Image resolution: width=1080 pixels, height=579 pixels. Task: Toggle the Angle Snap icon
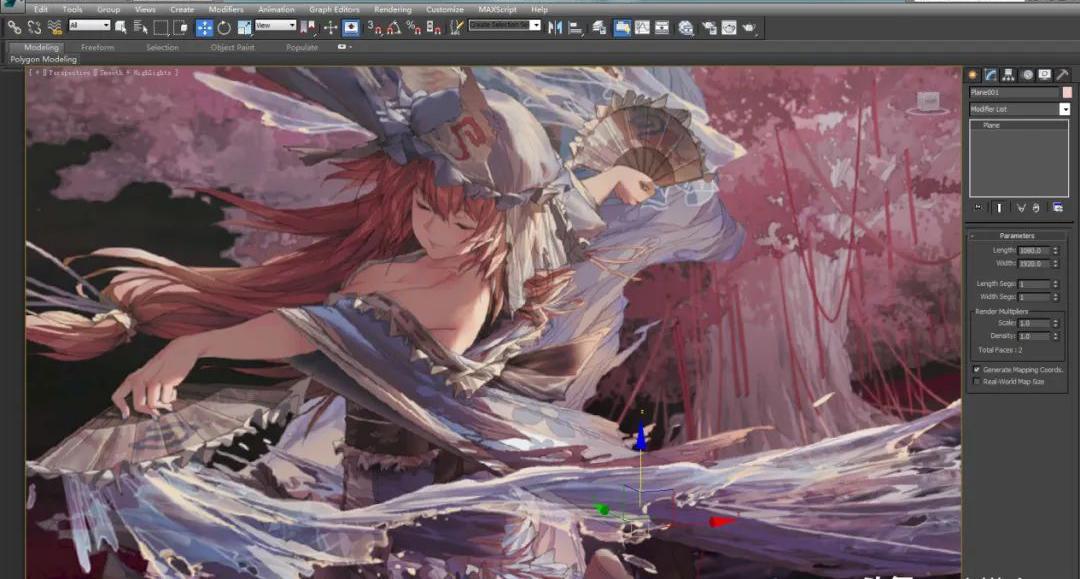pos(394,28)
